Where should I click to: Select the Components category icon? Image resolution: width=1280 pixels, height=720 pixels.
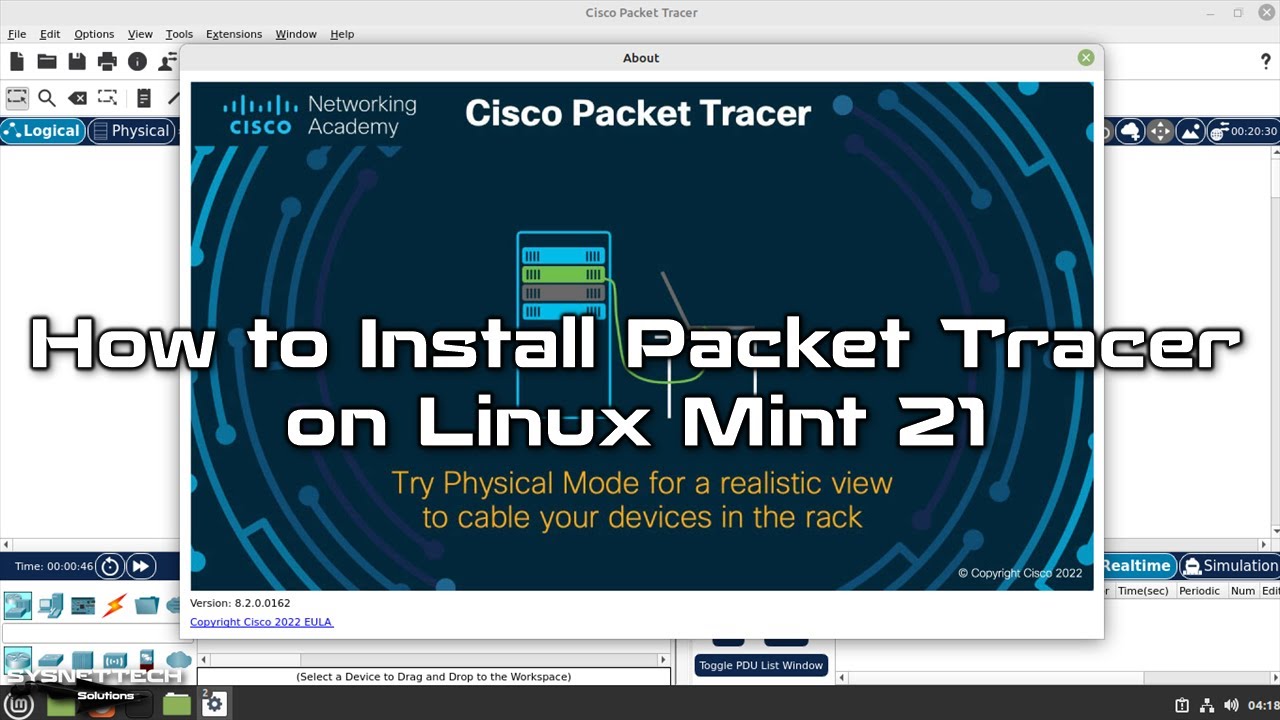pyautogui.click(x=83, y=605)
